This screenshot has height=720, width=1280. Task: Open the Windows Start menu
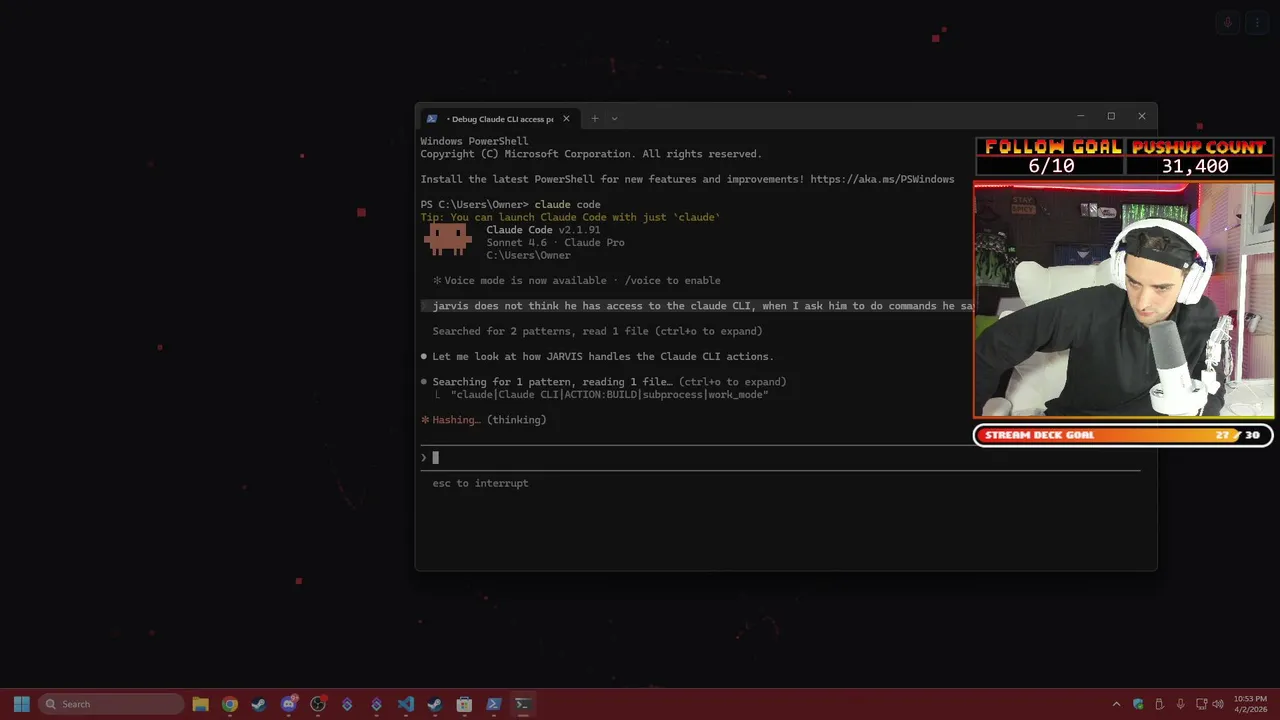(21, 704)
